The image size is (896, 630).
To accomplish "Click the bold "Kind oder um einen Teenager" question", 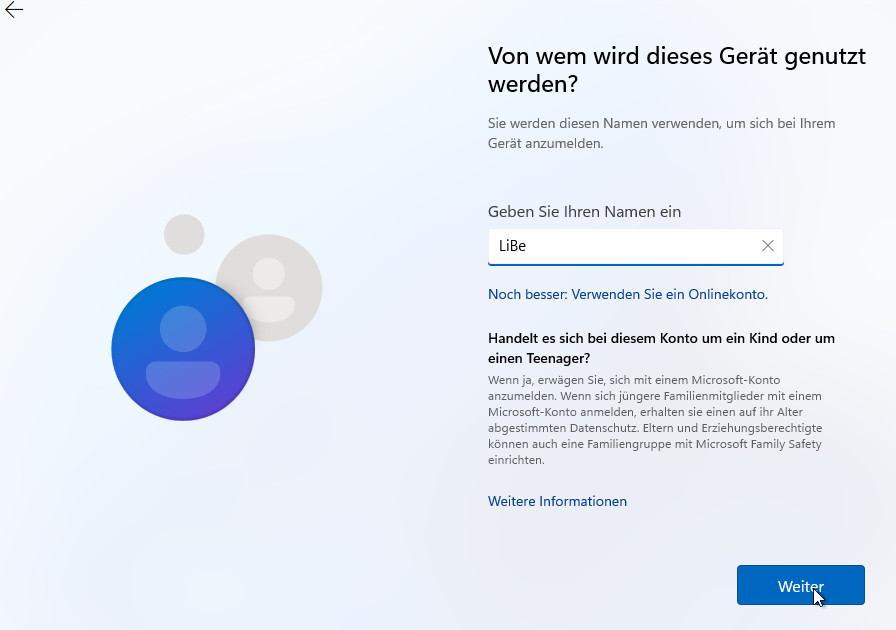I will [x=661, y=347].
